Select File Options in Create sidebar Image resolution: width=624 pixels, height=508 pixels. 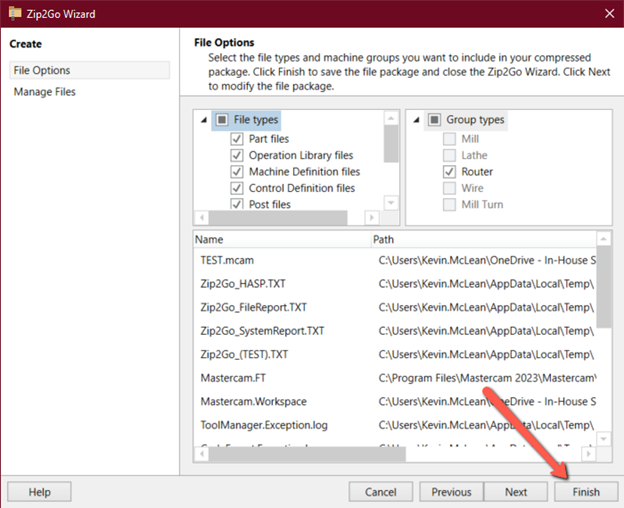point(90,70)
